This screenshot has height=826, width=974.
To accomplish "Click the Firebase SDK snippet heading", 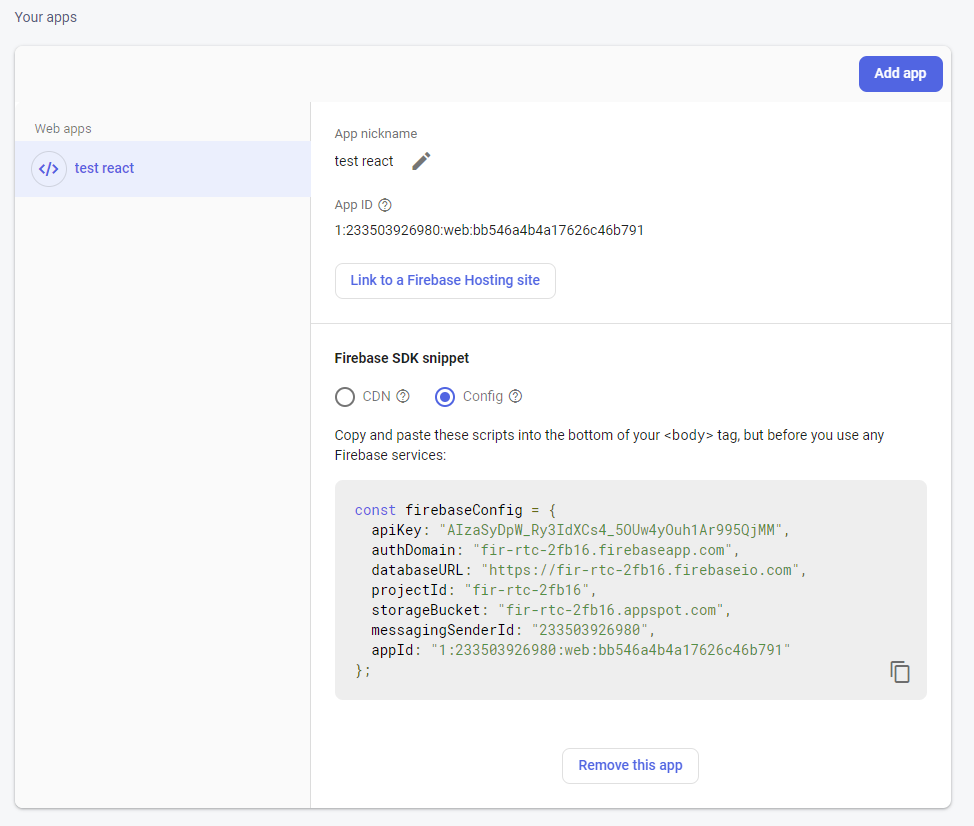I will pyautogui.click(x=401, y=358).
